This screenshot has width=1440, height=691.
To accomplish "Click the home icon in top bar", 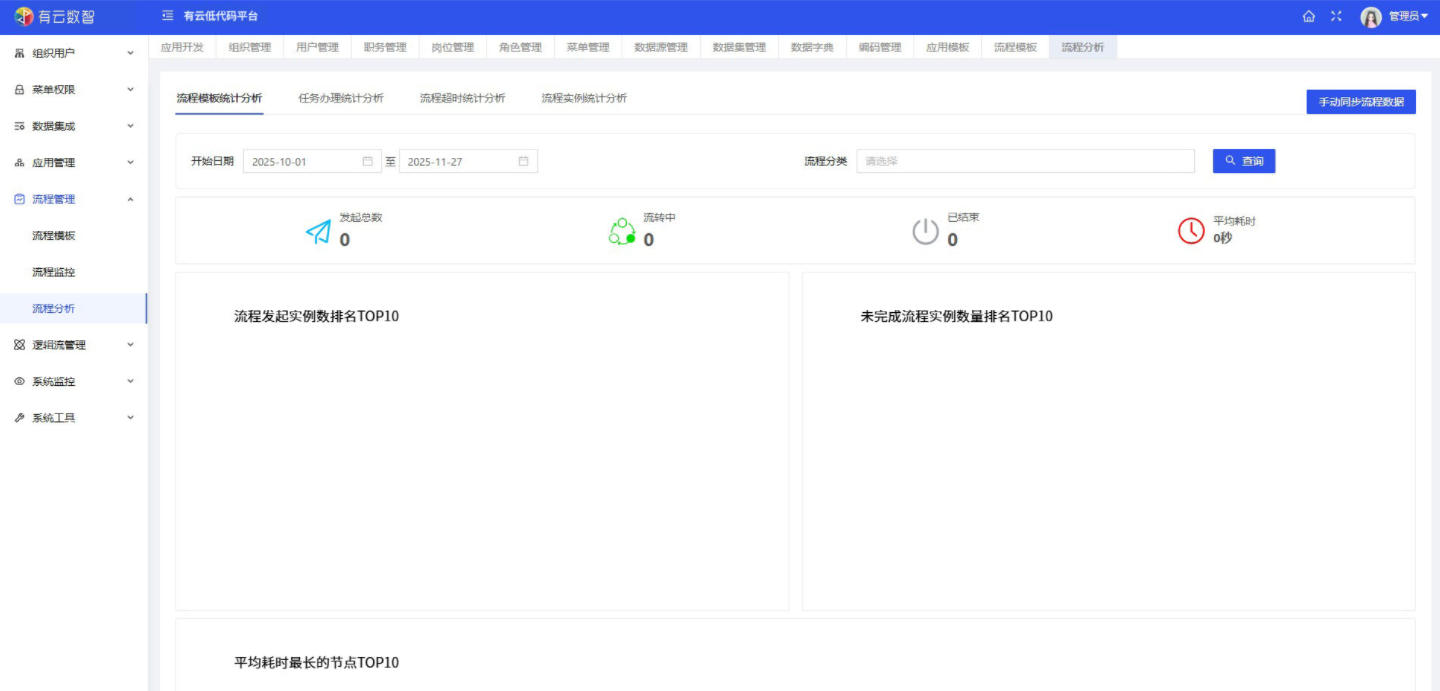I will (1309, 16).
